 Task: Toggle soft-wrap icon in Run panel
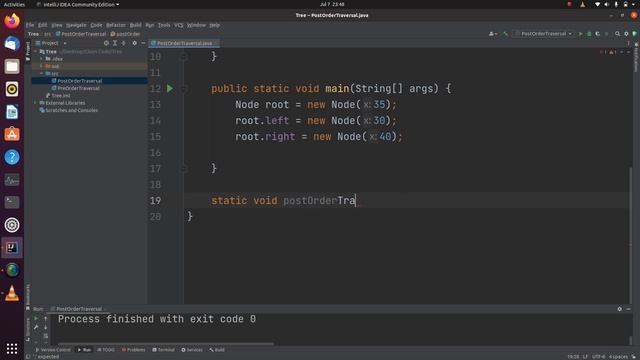click(x=46, y=336)
